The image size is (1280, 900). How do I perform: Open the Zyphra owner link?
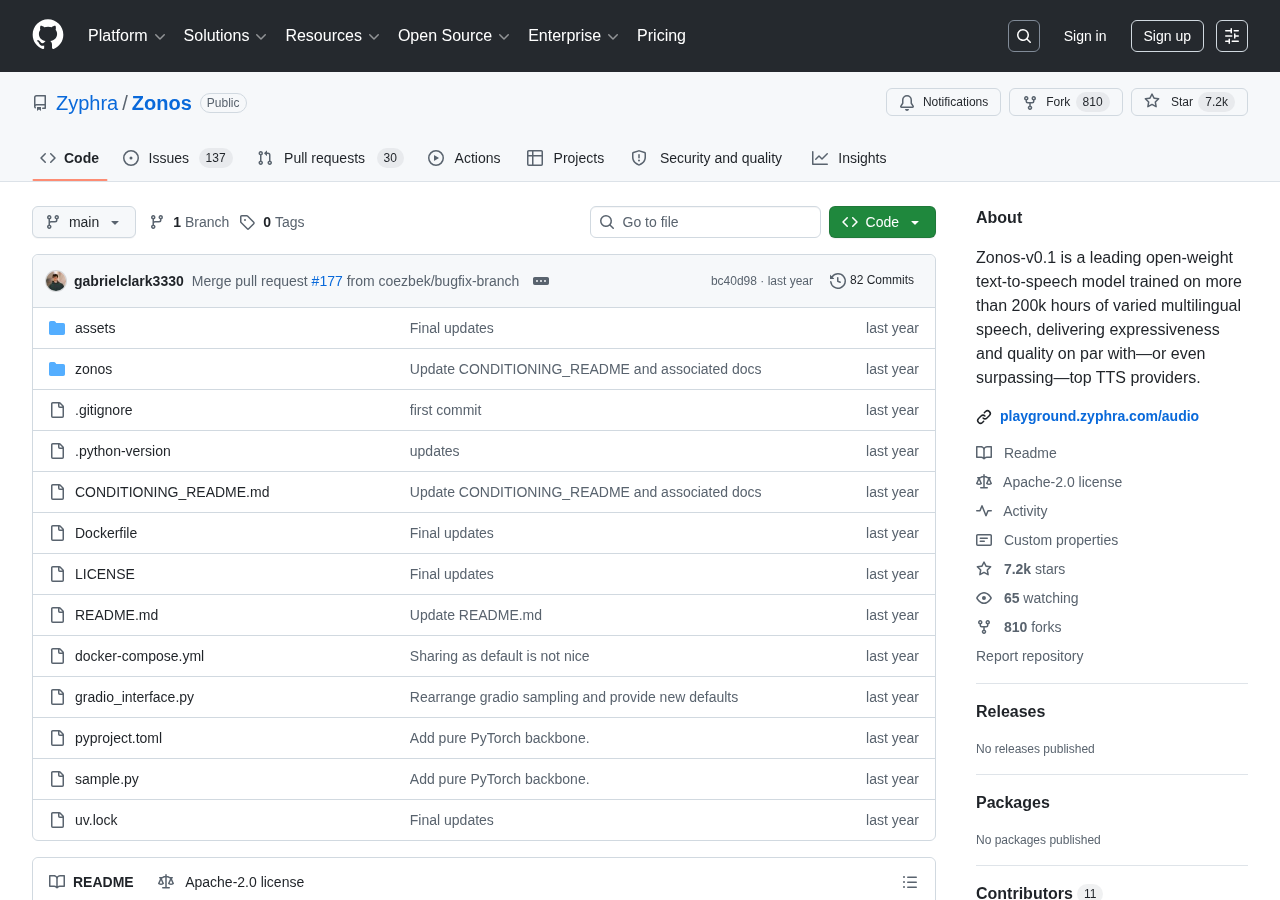87,103
